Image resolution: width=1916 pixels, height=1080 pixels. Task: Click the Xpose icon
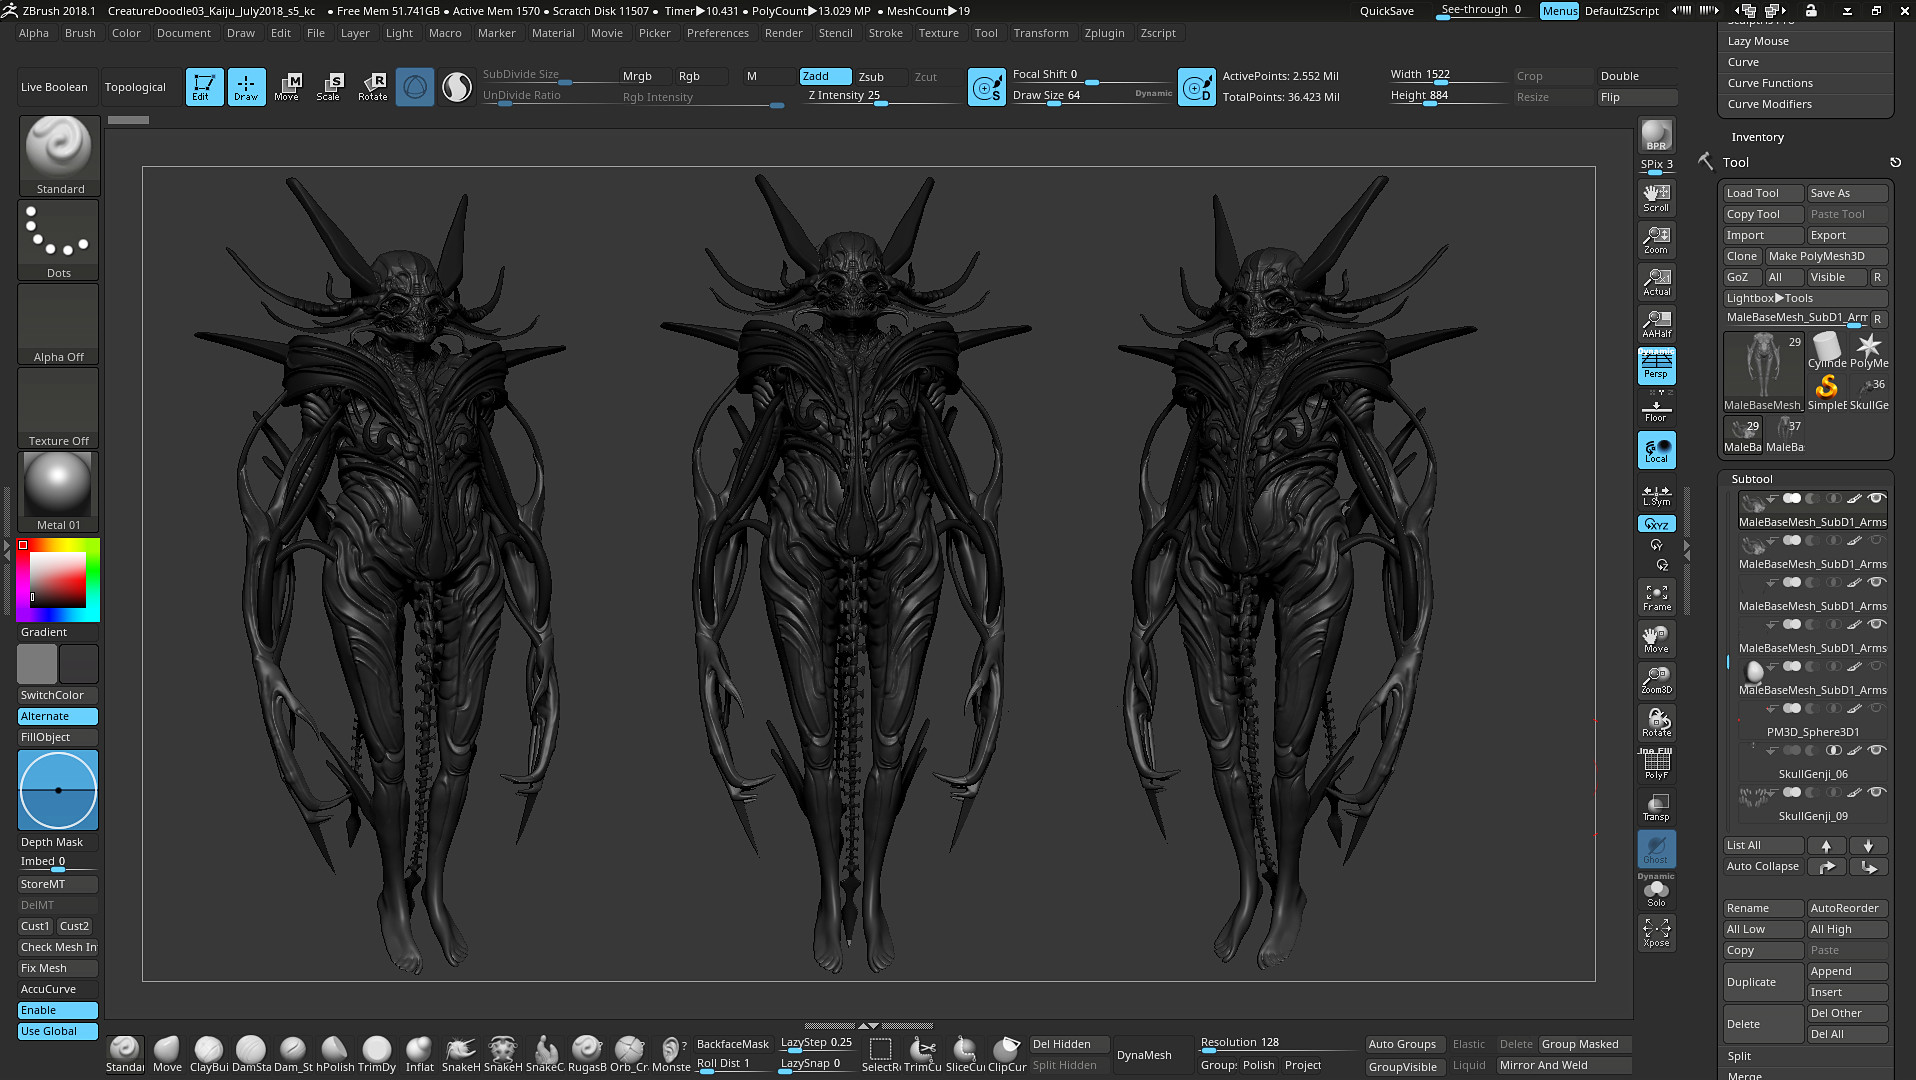coord(1656,932)
